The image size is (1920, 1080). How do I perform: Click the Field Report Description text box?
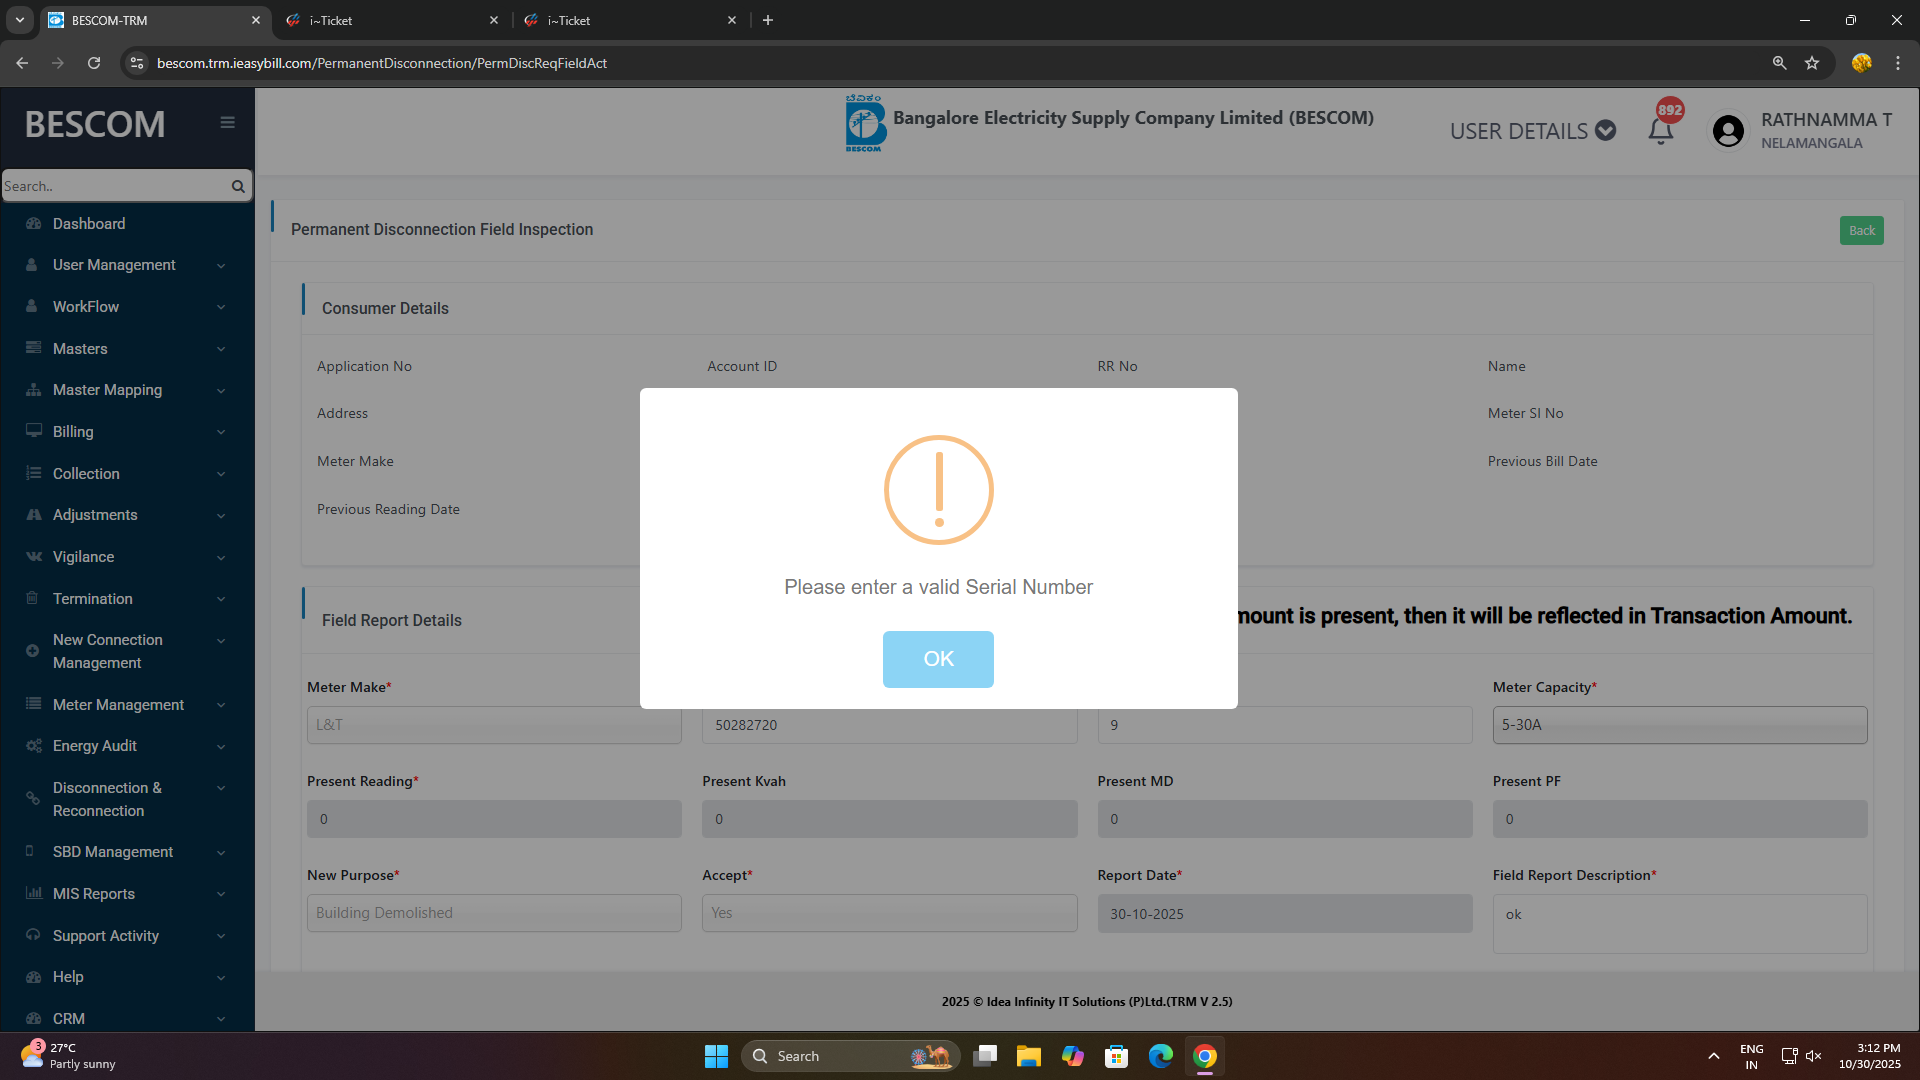pos(1679,923)
